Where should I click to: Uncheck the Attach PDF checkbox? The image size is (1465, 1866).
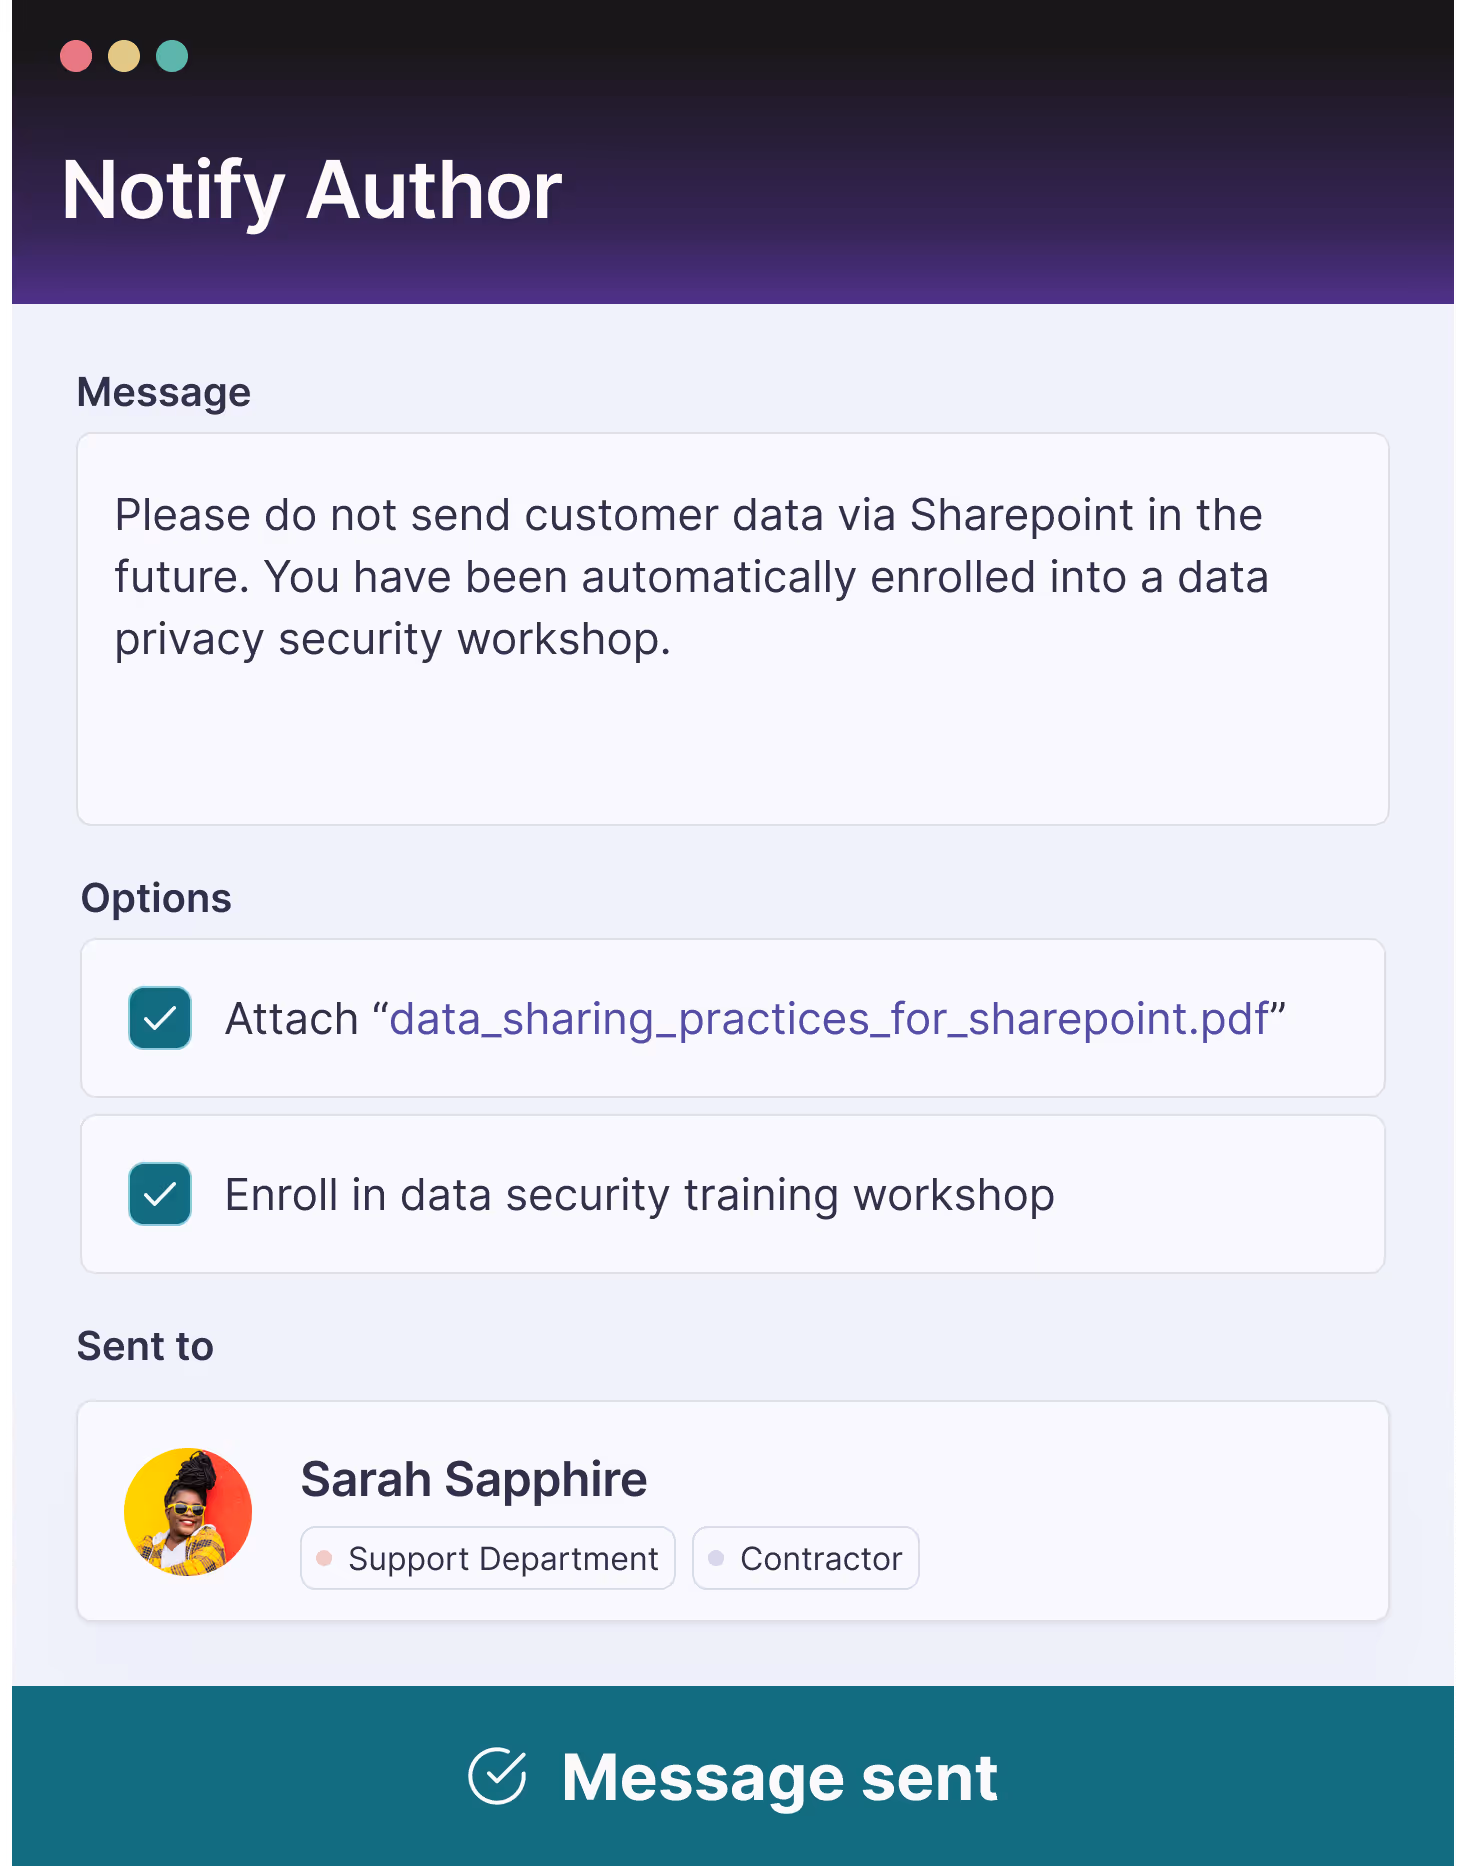coord(160,1018)
